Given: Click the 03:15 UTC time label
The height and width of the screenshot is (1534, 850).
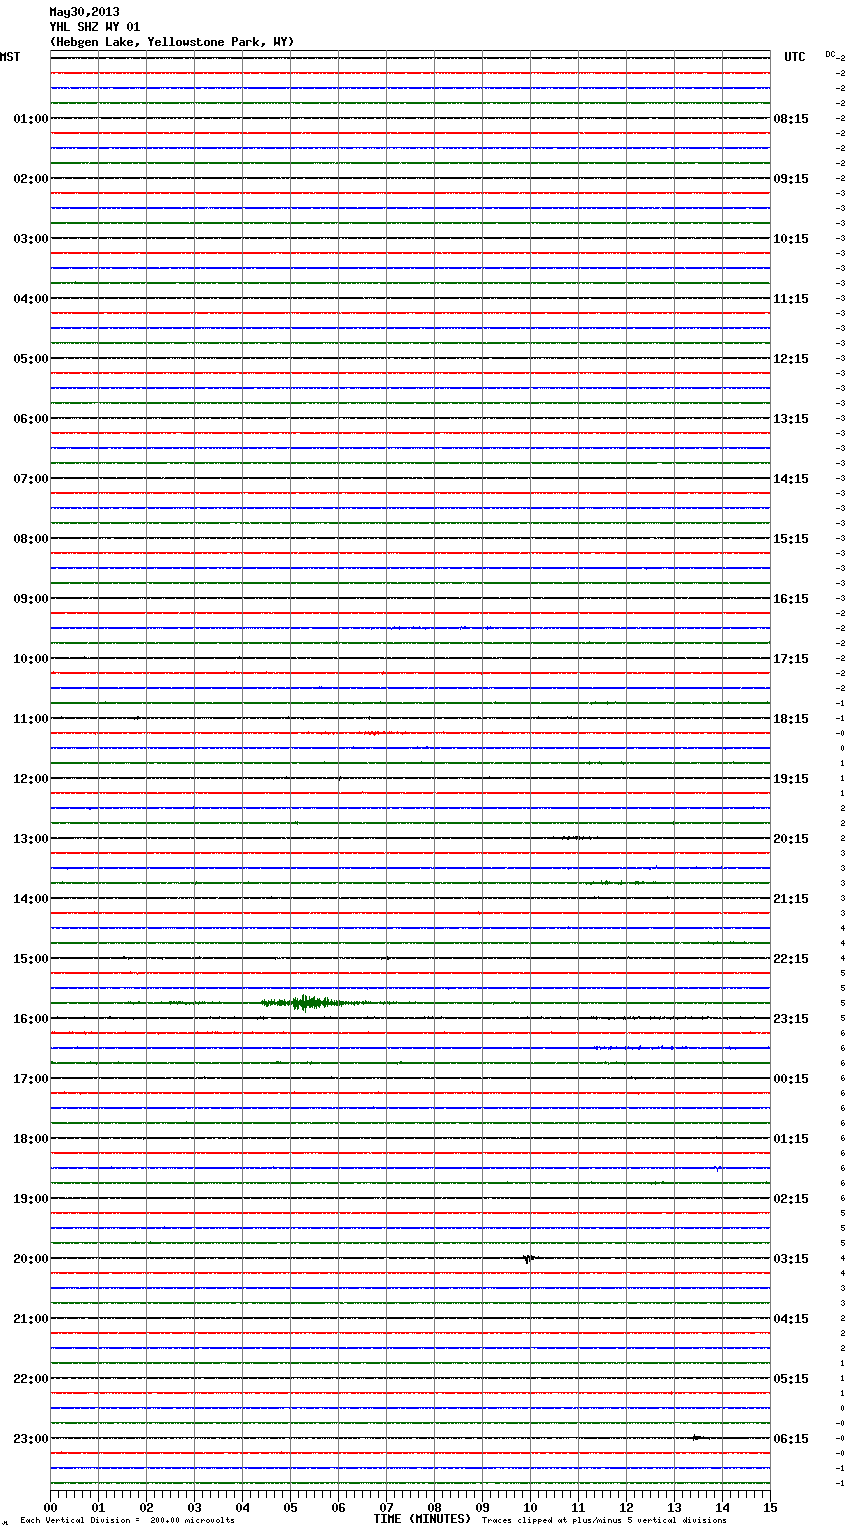Looking at the screenshot, I should pos(791,1259).
